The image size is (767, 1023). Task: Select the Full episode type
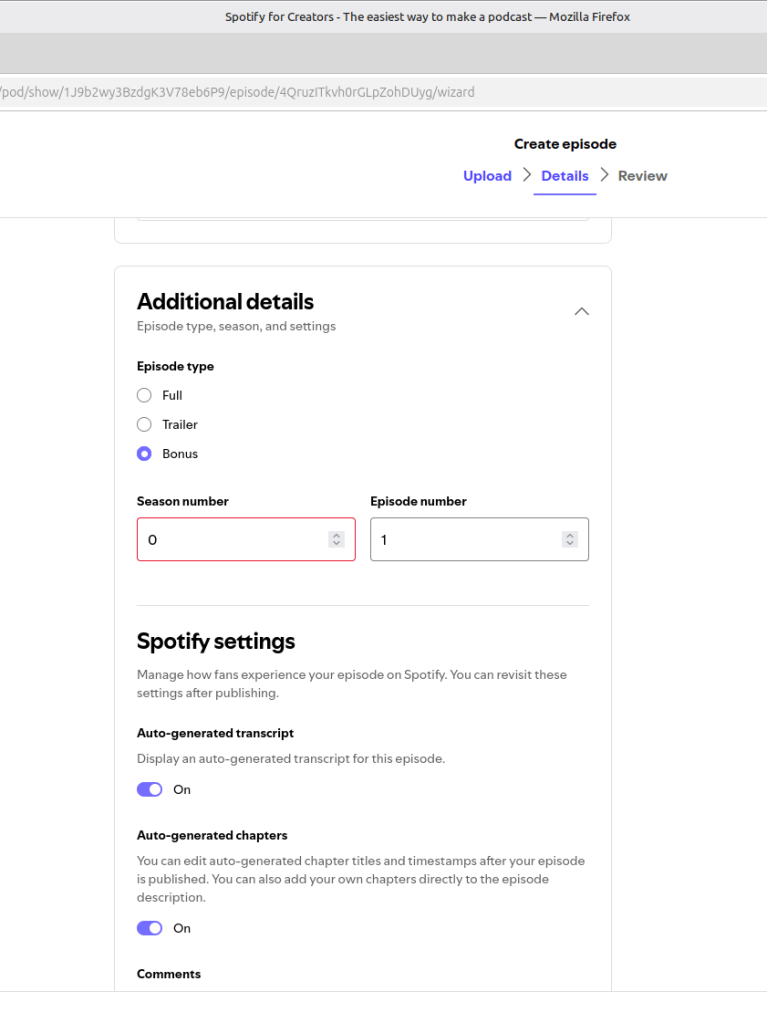[x=144, y=395]
